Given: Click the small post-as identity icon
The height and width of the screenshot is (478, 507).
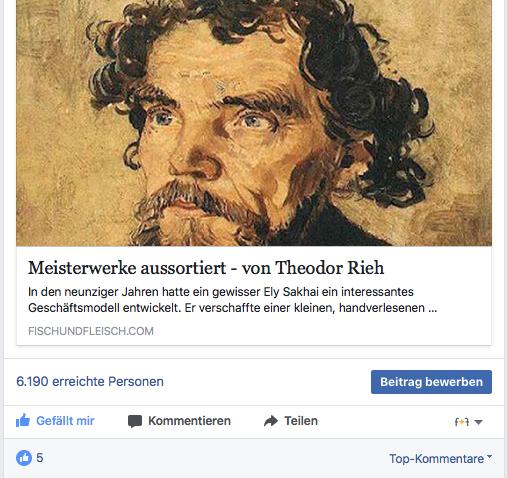Looking at the screenshot, I should point(462,422).
